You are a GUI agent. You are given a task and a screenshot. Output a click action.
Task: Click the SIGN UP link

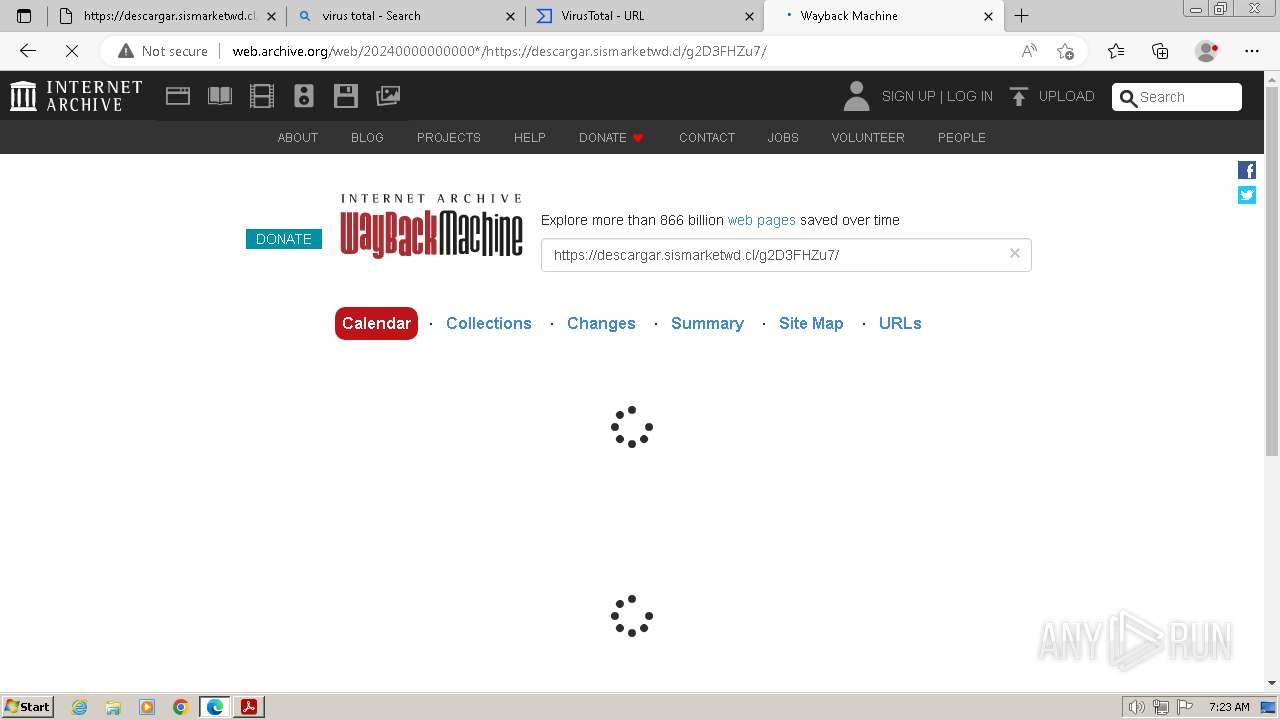(908, 96)
